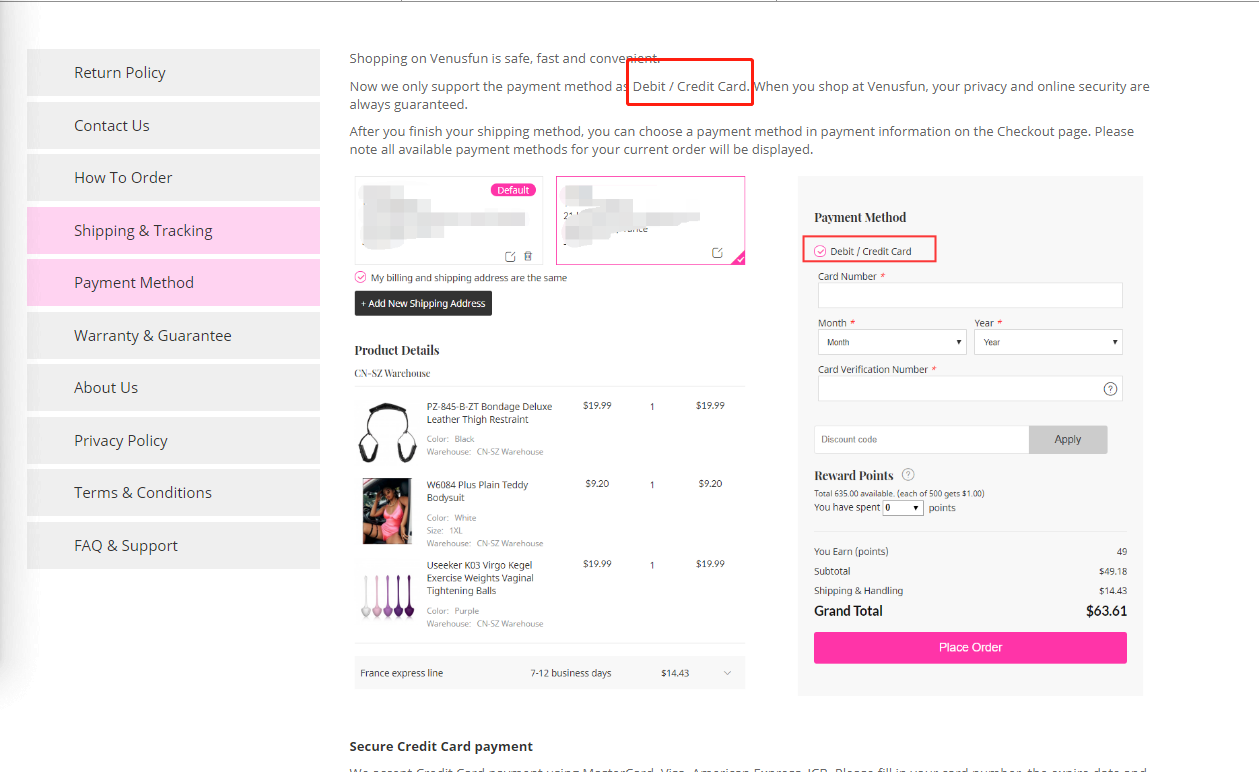Click the $9.20 line total for Teddy Bodysuit

710,484
